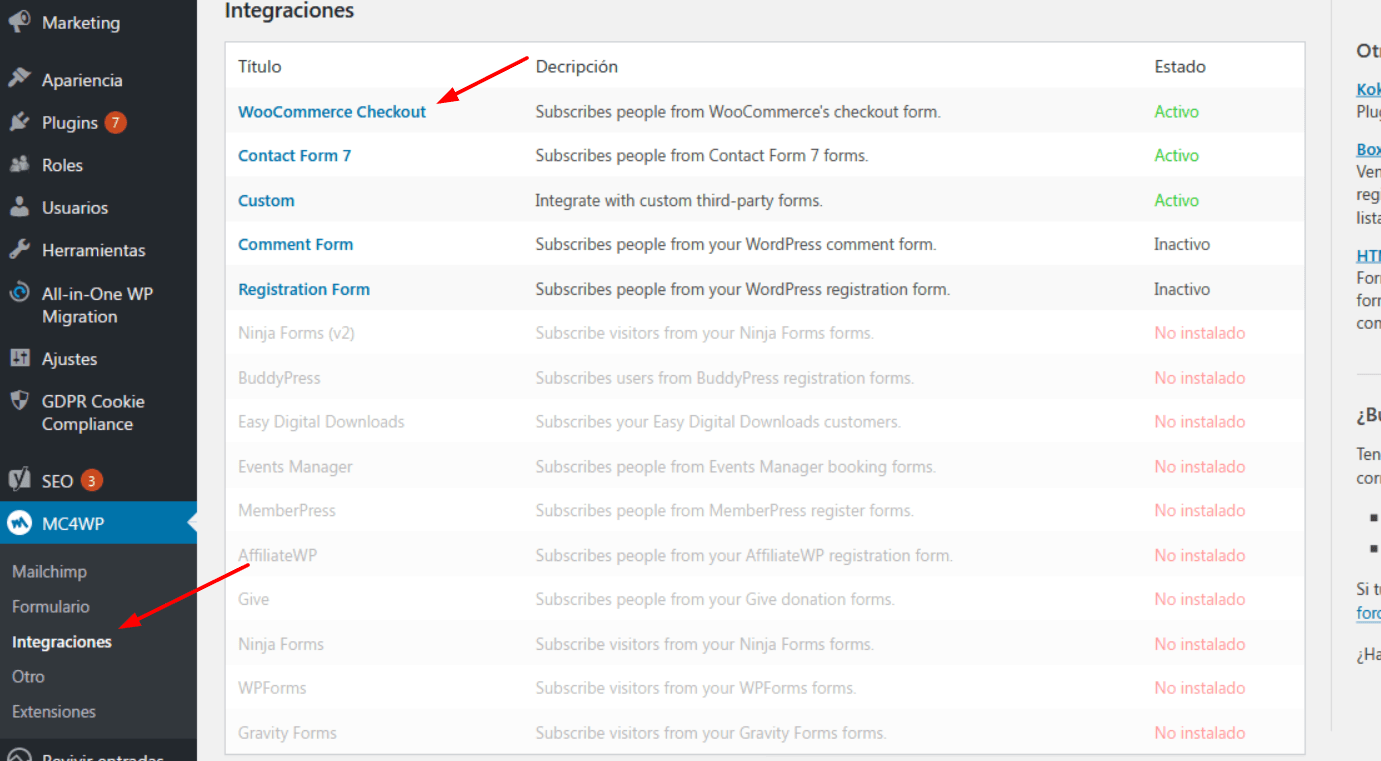Click description about WooCommerce's checkout form
This screenshot has height=761, width=1381.
[x=738, y=111]
